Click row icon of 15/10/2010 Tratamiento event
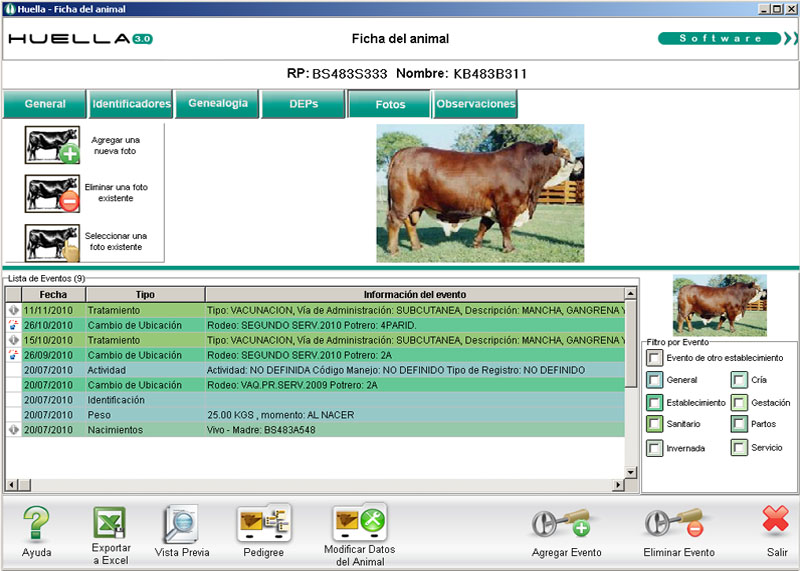 point(13,340)
